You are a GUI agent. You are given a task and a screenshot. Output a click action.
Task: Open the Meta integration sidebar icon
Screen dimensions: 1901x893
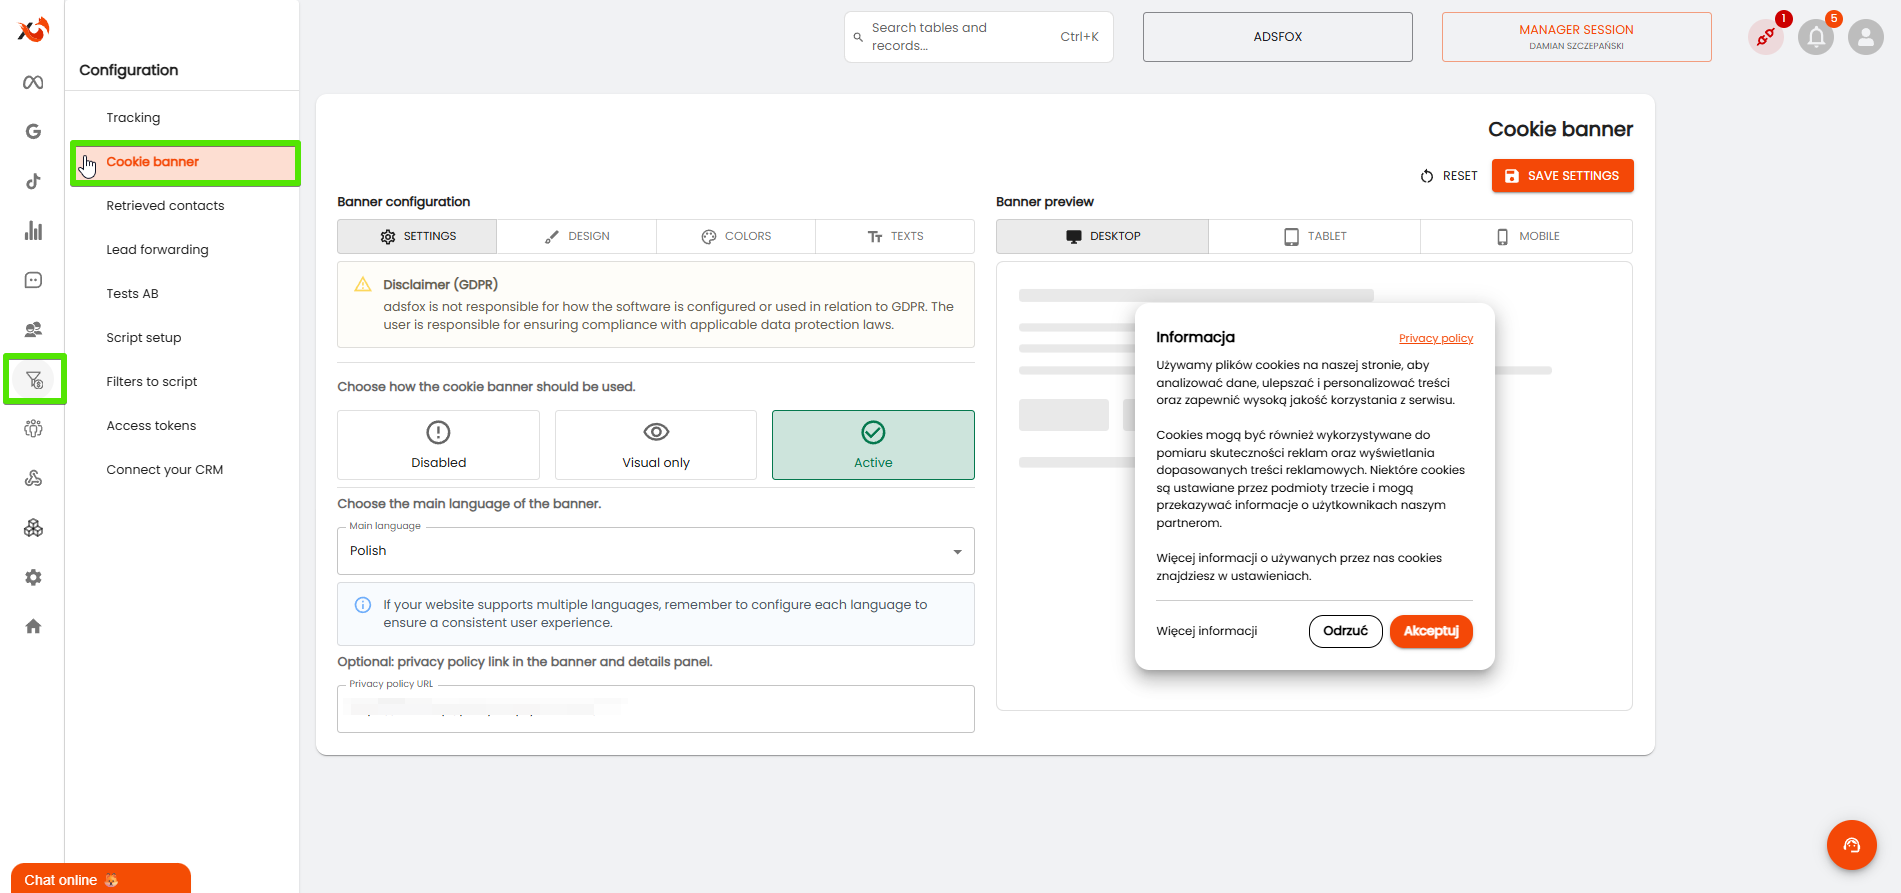coord(33,82)
